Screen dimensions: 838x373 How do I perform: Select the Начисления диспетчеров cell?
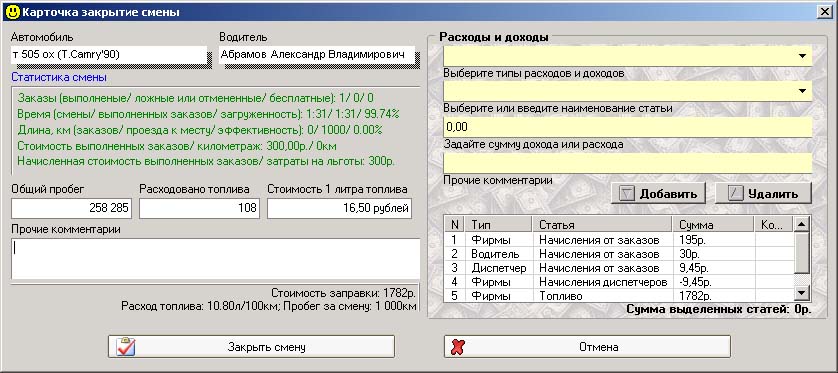(603, 282)
